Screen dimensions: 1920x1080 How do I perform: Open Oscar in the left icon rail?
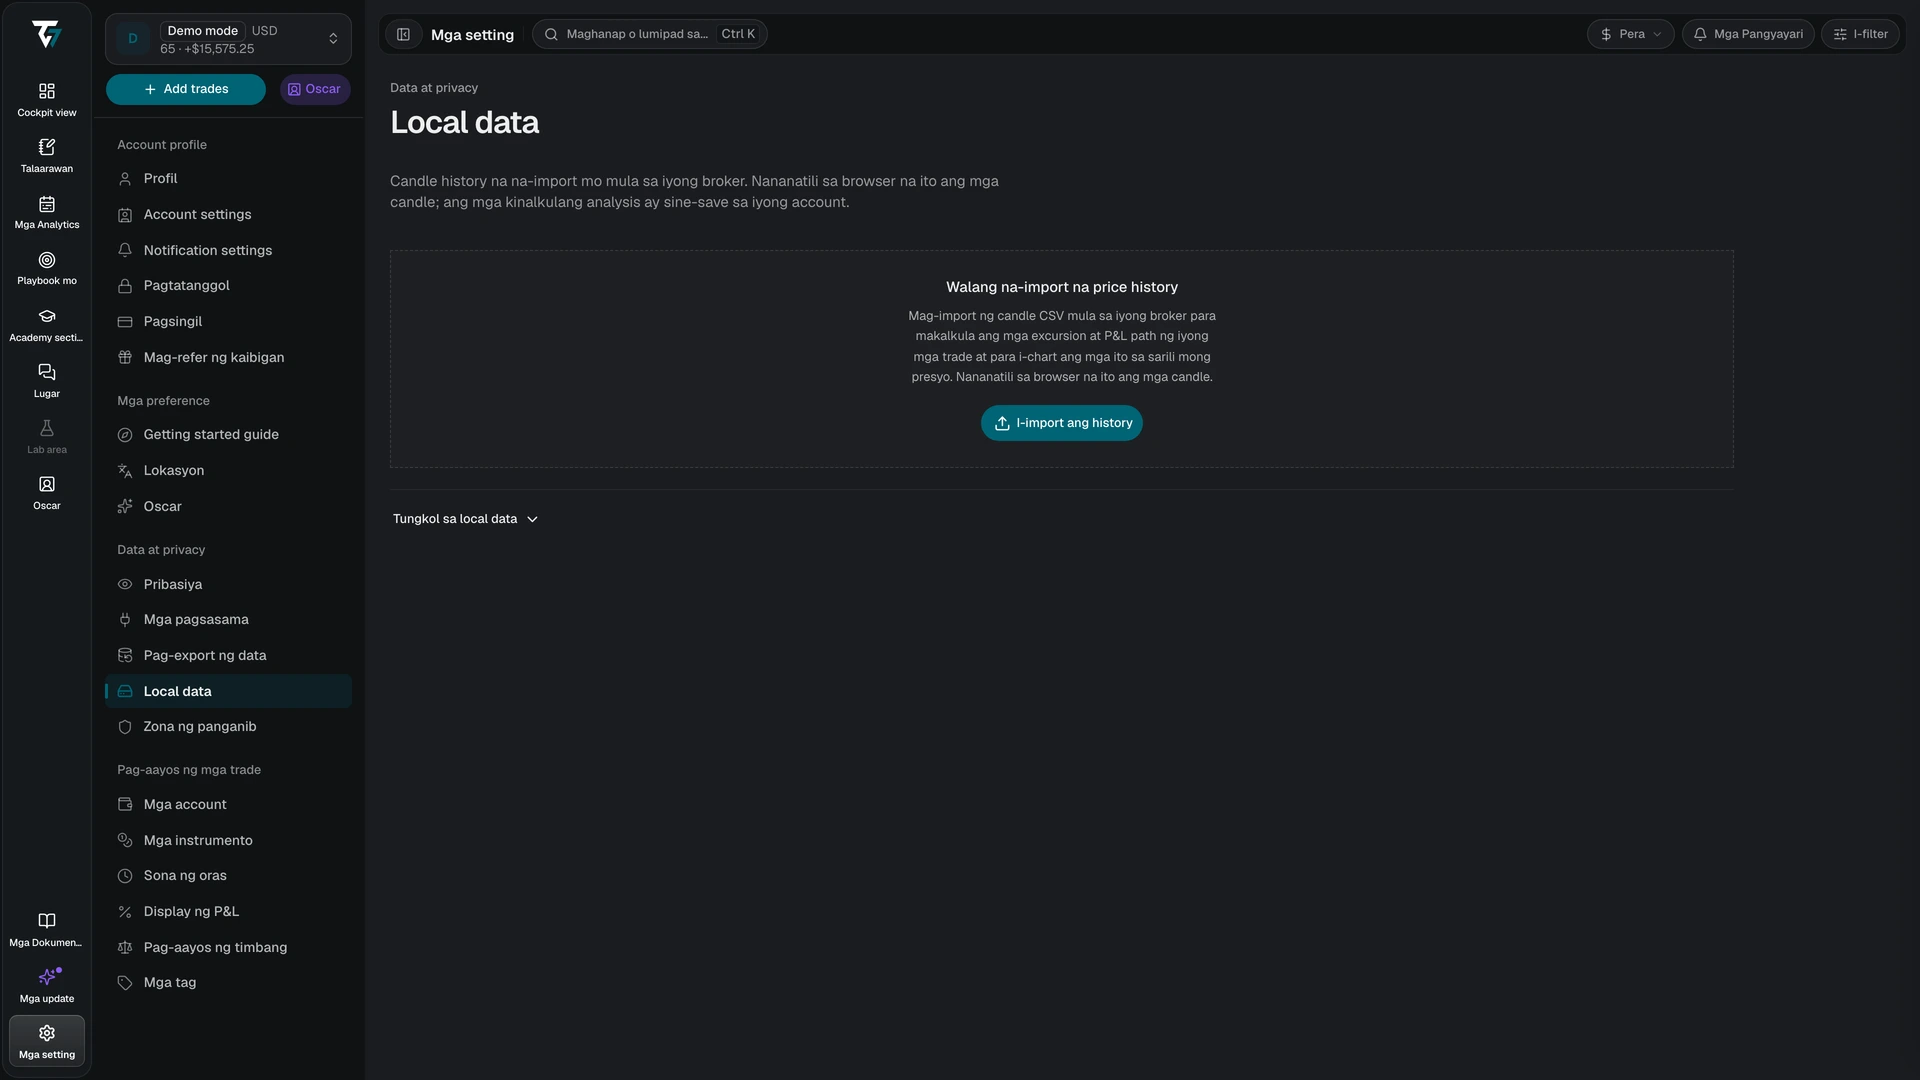pyautogui.click(x=46, y=493)
